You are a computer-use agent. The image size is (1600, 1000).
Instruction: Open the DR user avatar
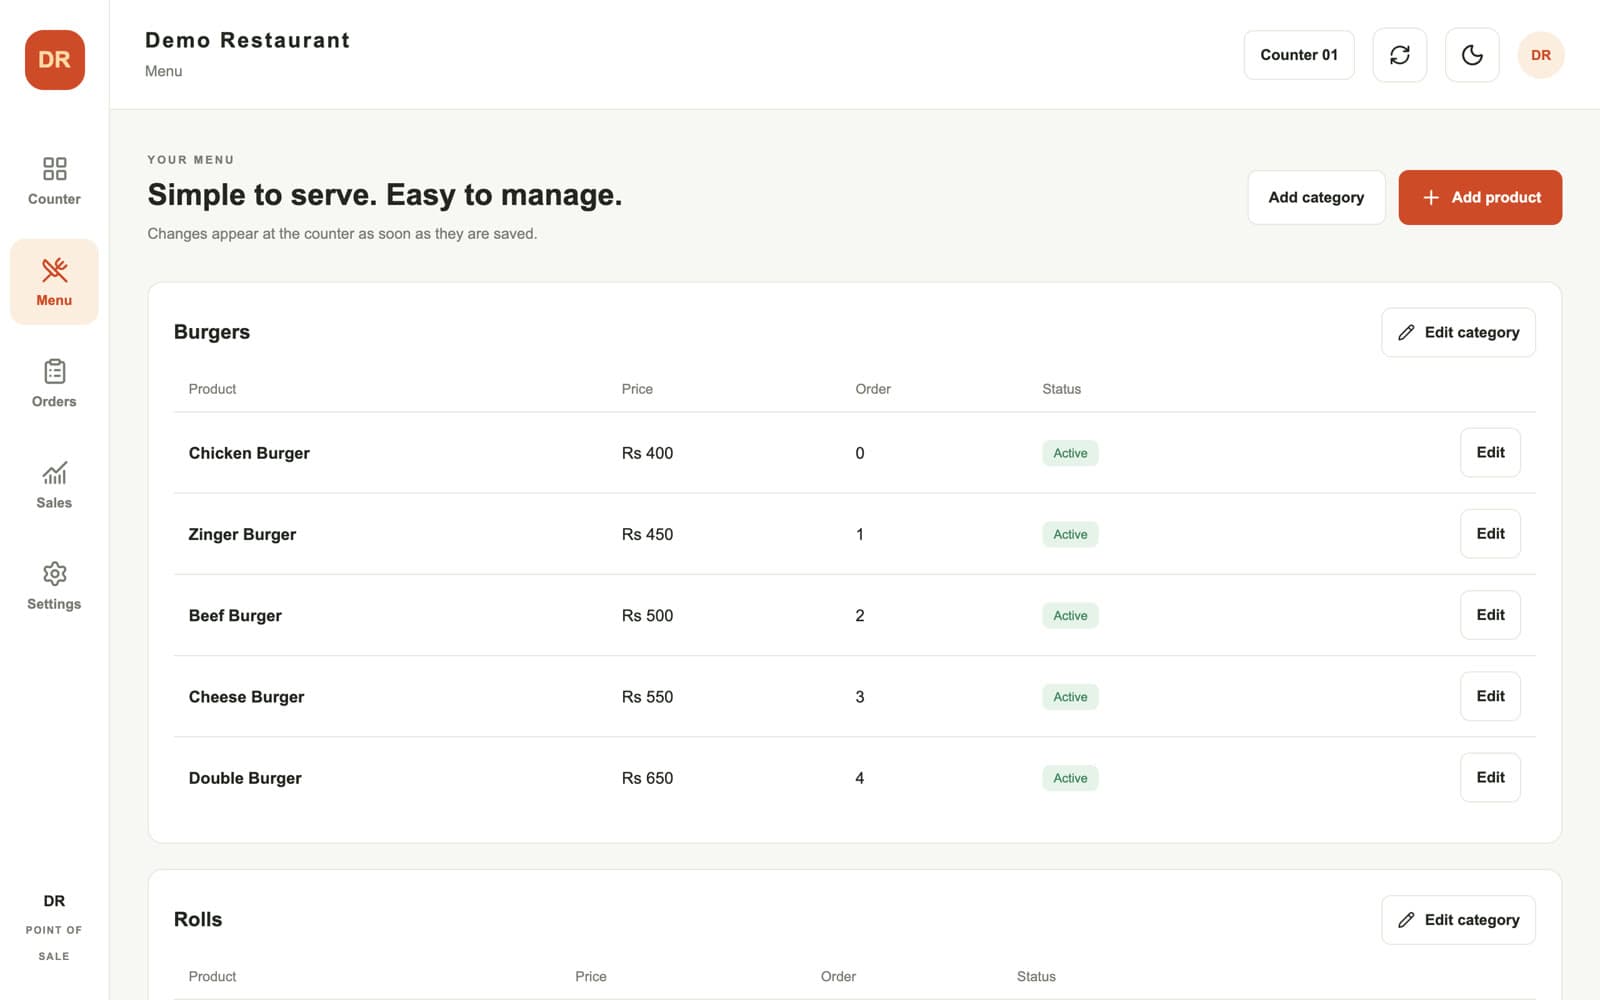point(1540,55)
